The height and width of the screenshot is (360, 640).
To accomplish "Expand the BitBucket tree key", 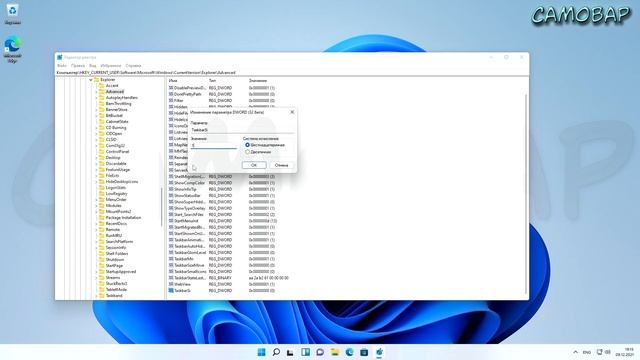I will point(96,116).
